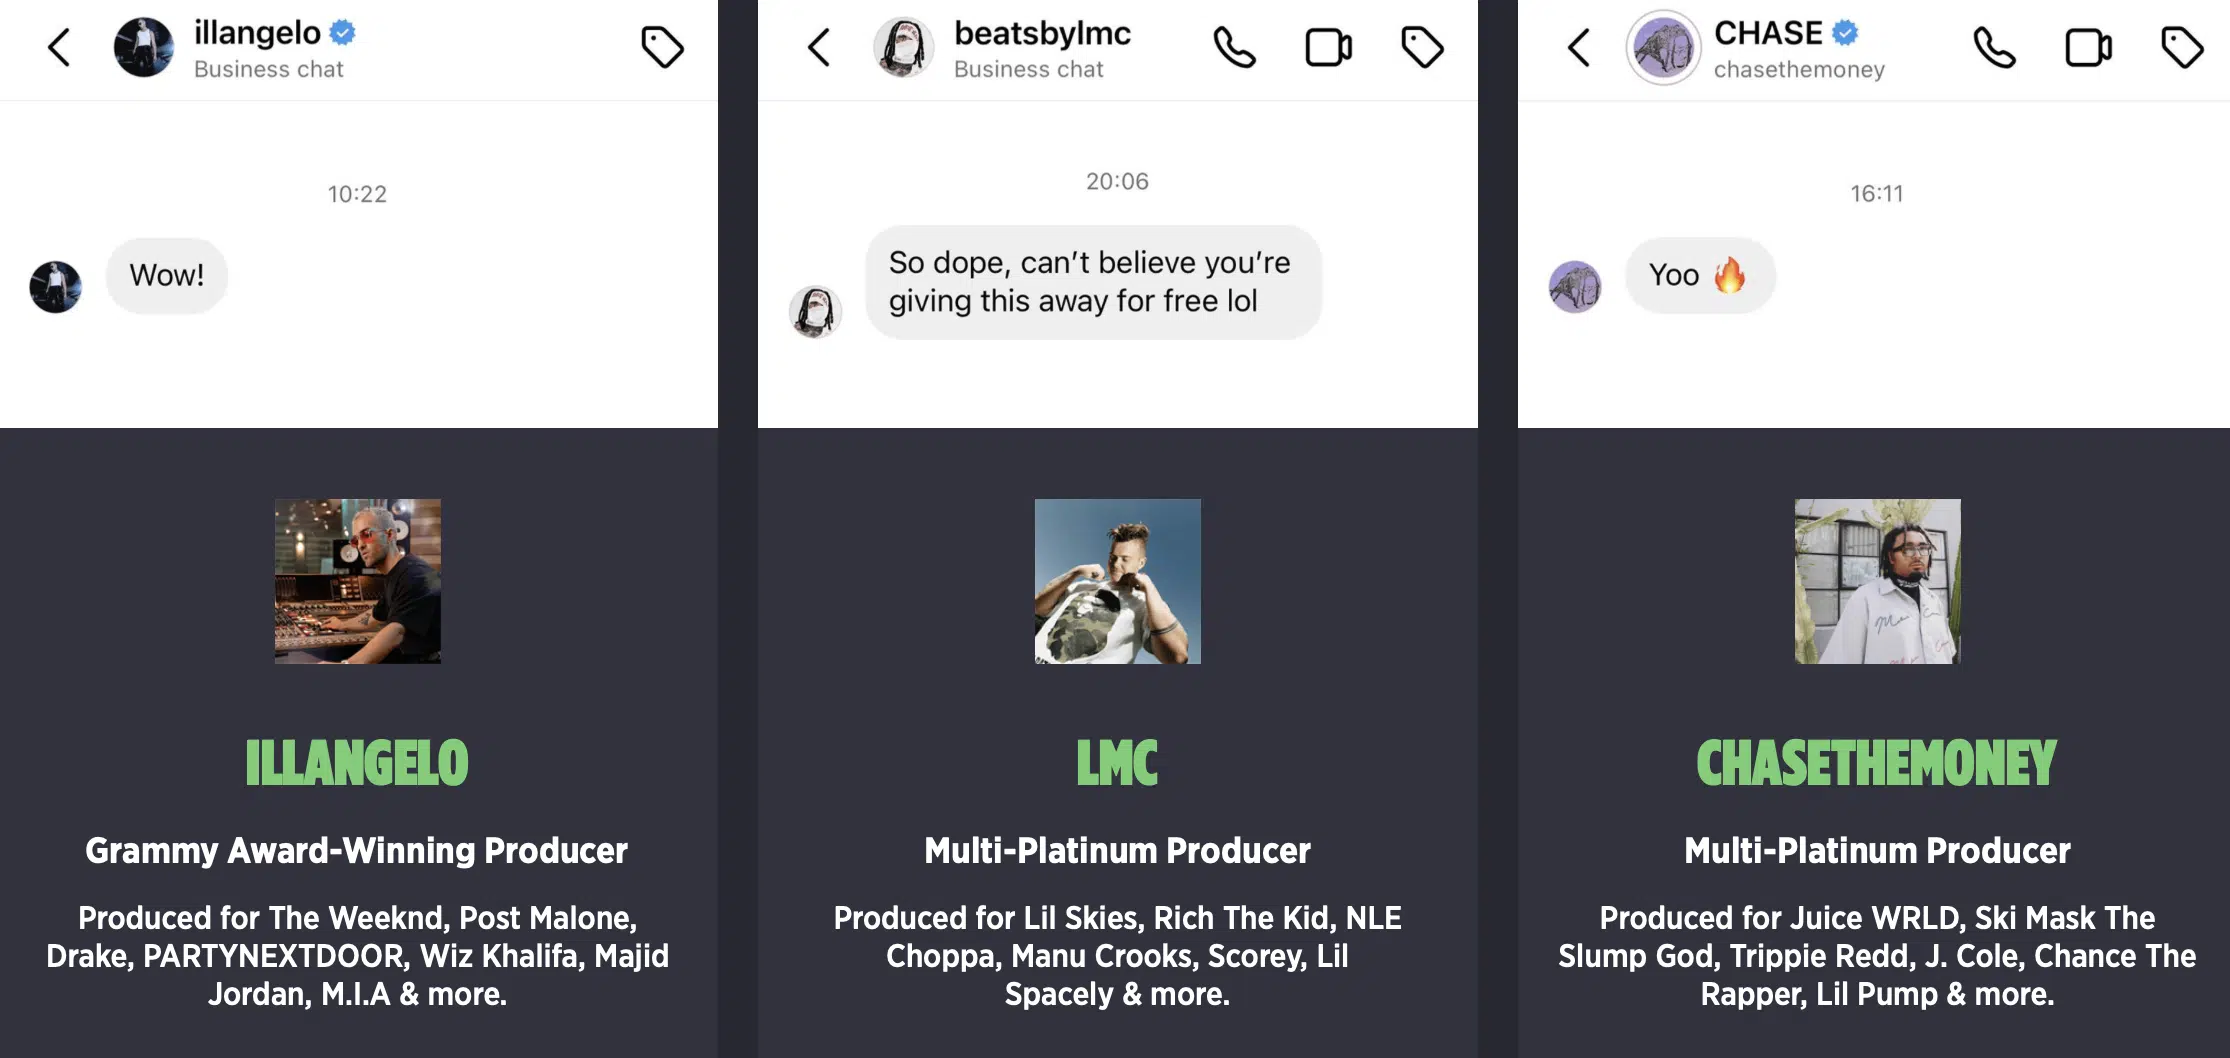Click the 20:06 timestamp
This screenshot has height=1058, width=2230.
tap(1117, 181)
